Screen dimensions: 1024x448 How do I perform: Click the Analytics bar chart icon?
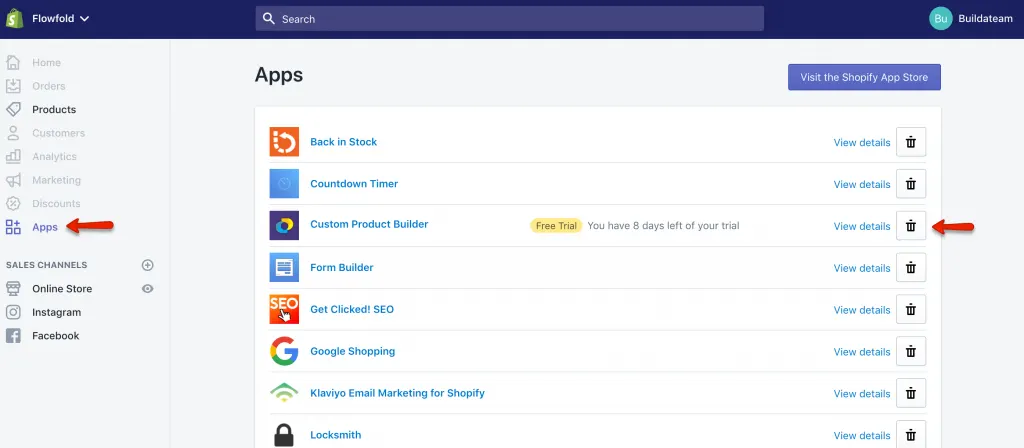[13, 157]
